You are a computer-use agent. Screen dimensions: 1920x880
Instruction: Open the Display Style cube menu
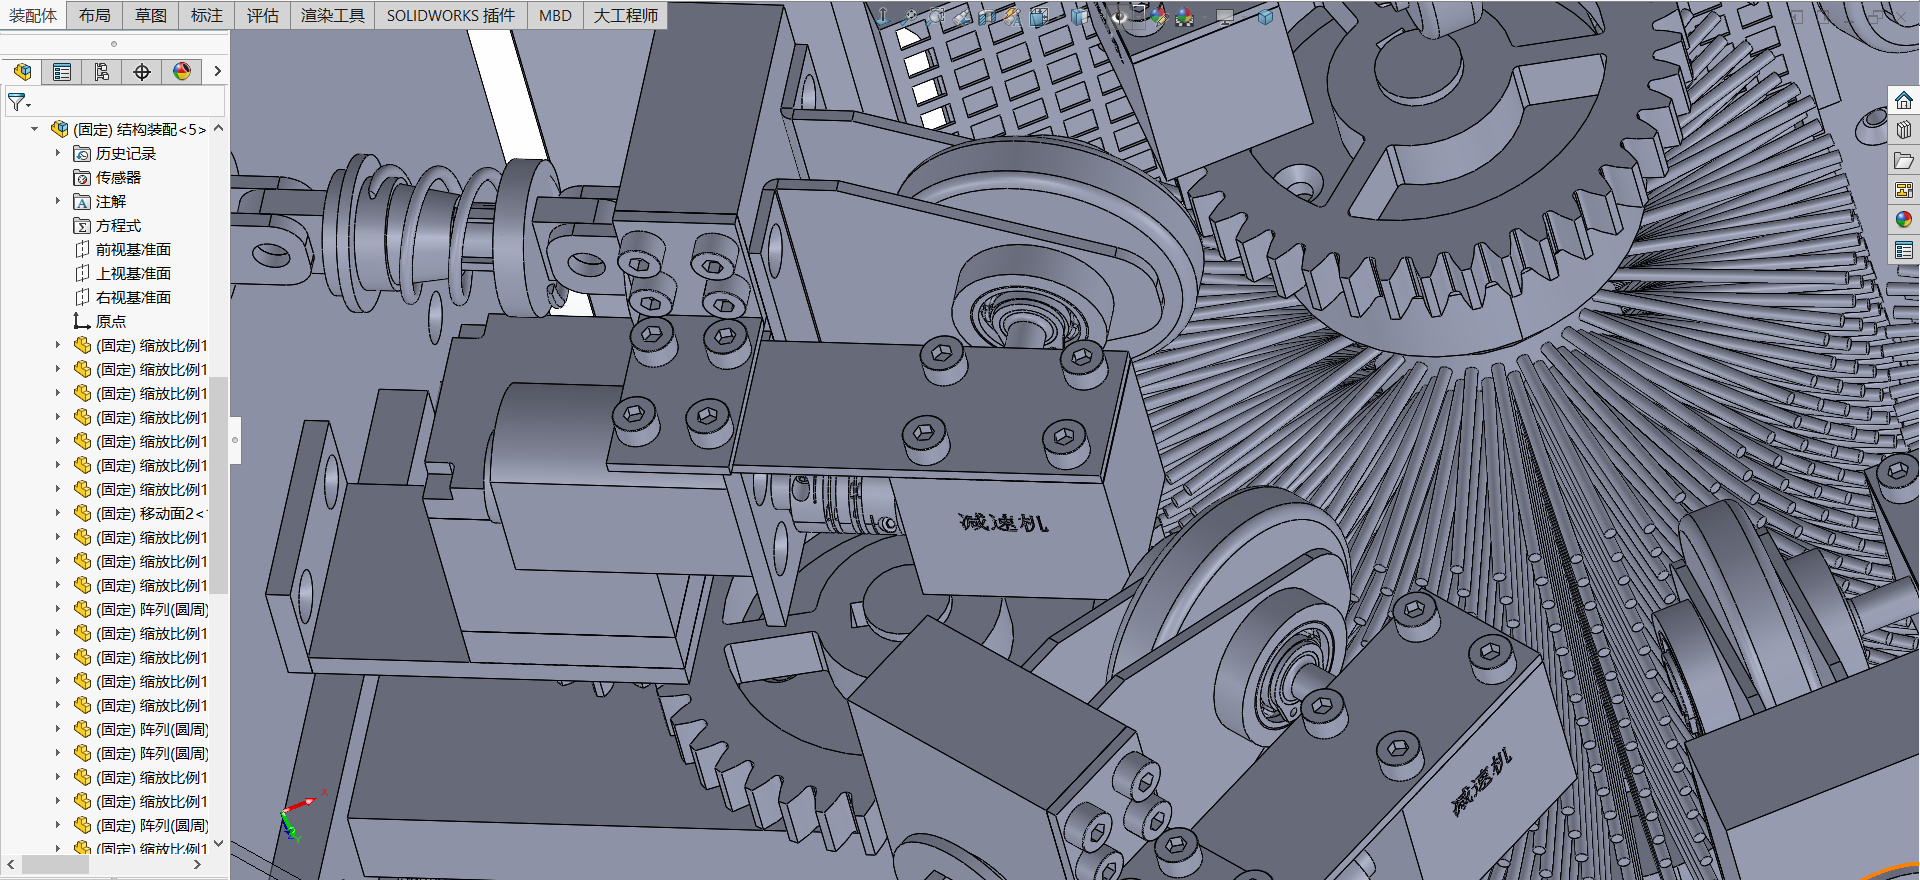point(1079,17)
